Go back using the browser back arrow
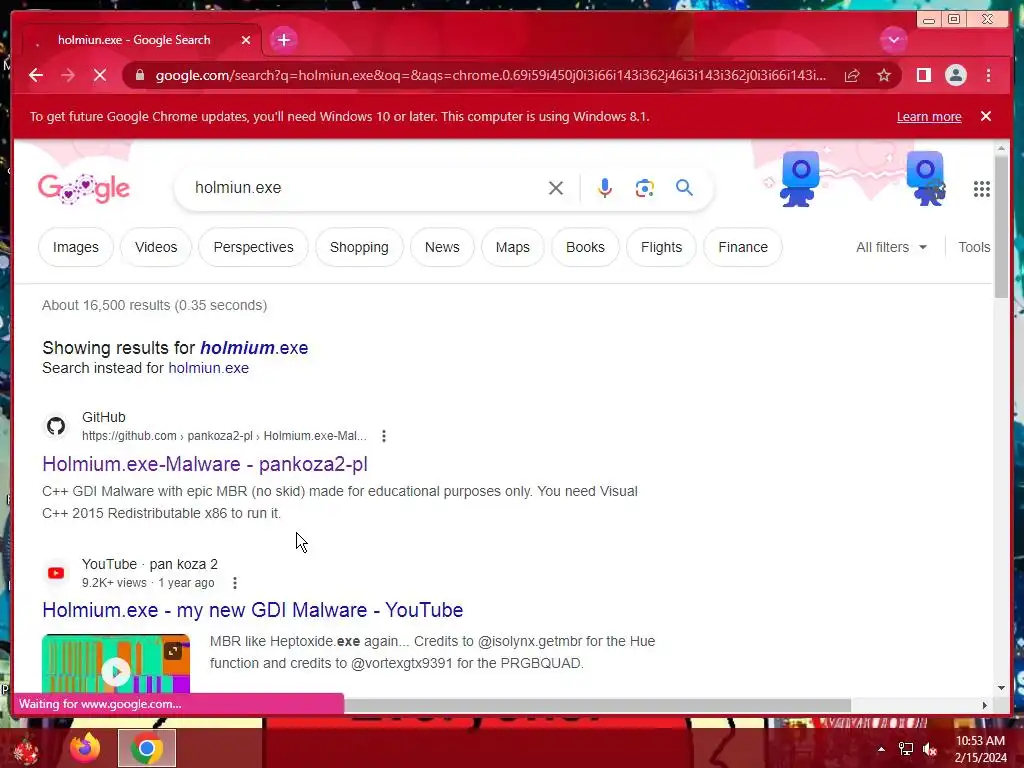 (36, 75)
